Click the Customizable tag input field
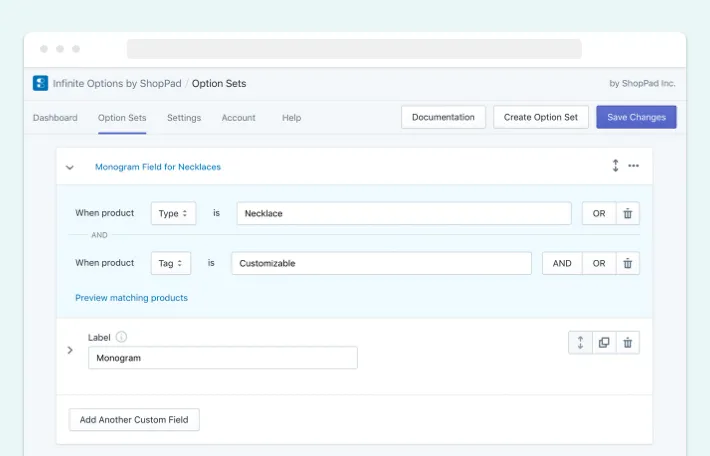The width and height of the screenshot is (710, 456). [381, 263]
